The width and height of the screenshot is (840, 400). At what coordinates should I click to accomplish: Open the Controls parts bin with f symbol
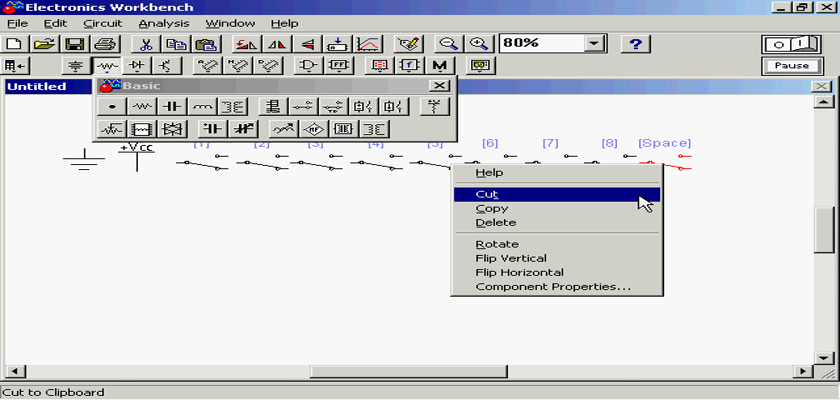tap(410, 66)
